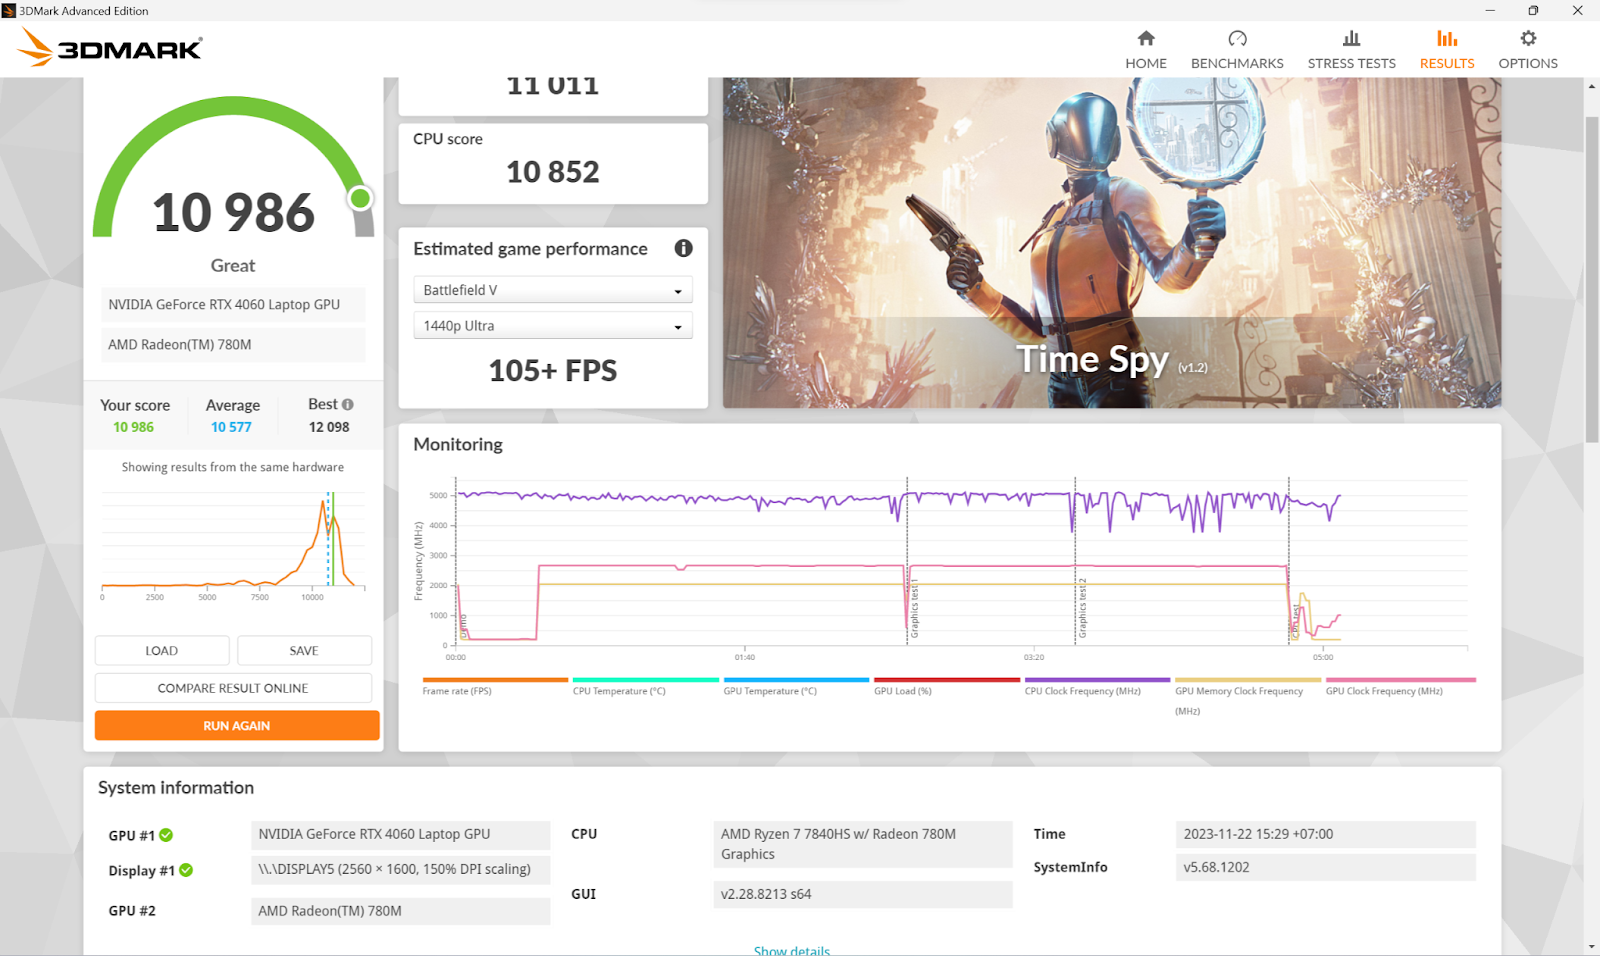Click the SAVE button
This screenshot has width=1600, height=956.
point(304,650)
